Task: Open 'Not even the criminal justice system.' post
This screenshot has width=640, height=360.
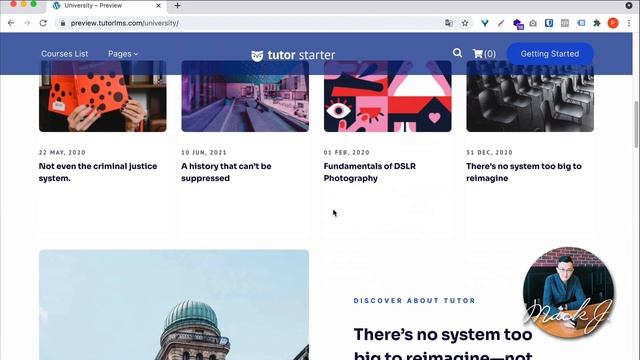Action: click(x=98, y=172)
